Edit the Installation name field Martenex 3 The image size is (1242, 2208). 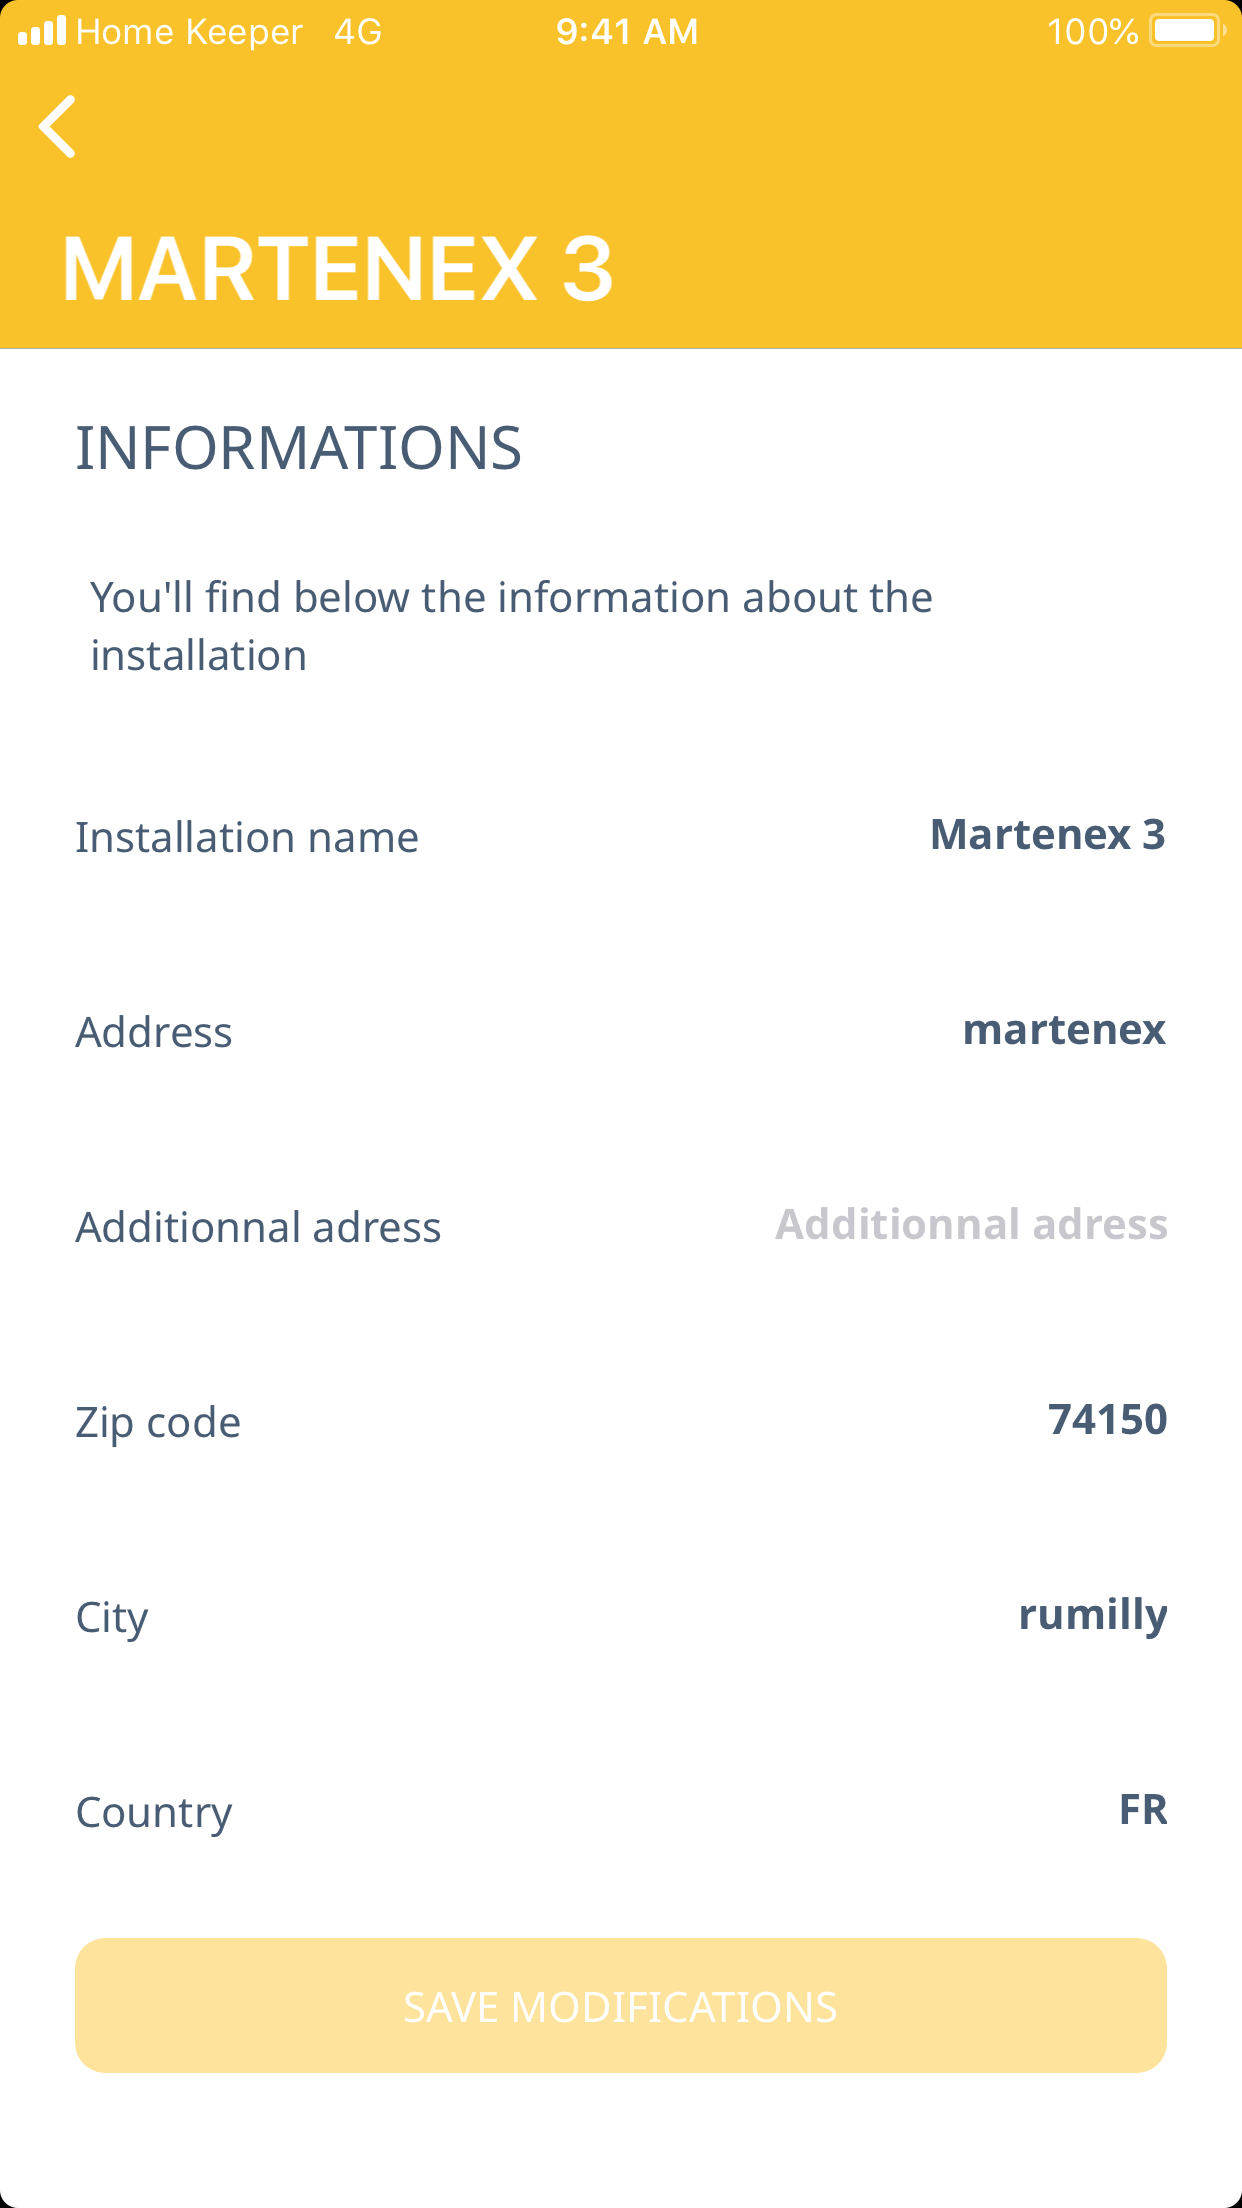pyautogui.click(x=1047, y=835)
